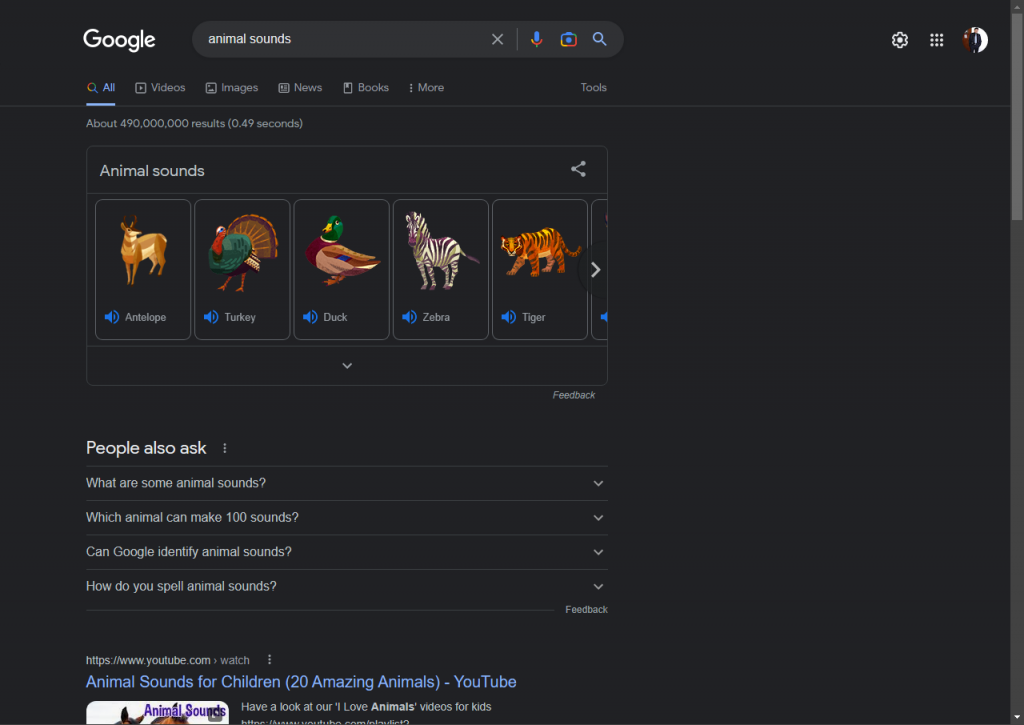Open search by image camera
This screenshot has height=725, width=1024.
pos(569,39)
